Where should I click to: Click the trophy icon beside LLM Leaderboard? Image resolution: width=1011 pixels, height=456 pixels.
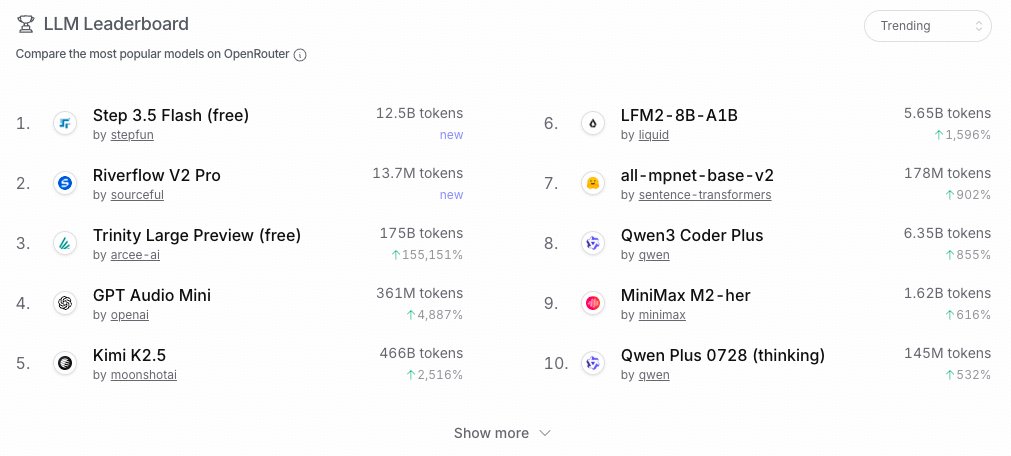click(x=25, y=25)
